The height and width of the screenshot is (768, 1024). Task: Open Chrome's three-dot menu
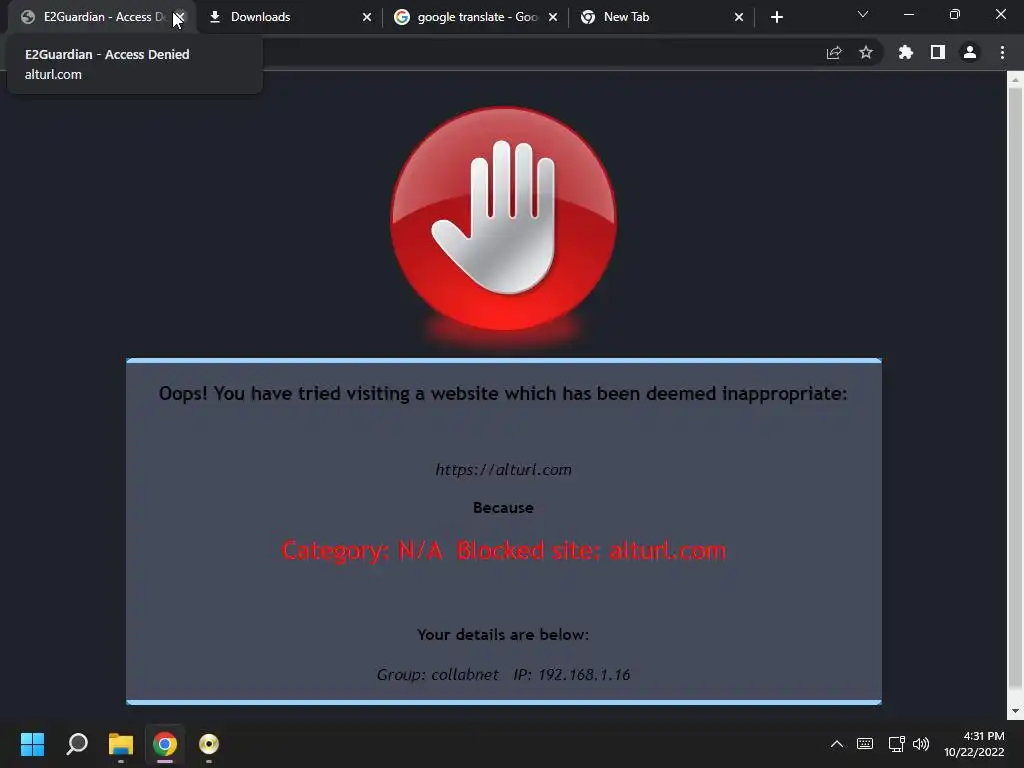click(1002, 52)
